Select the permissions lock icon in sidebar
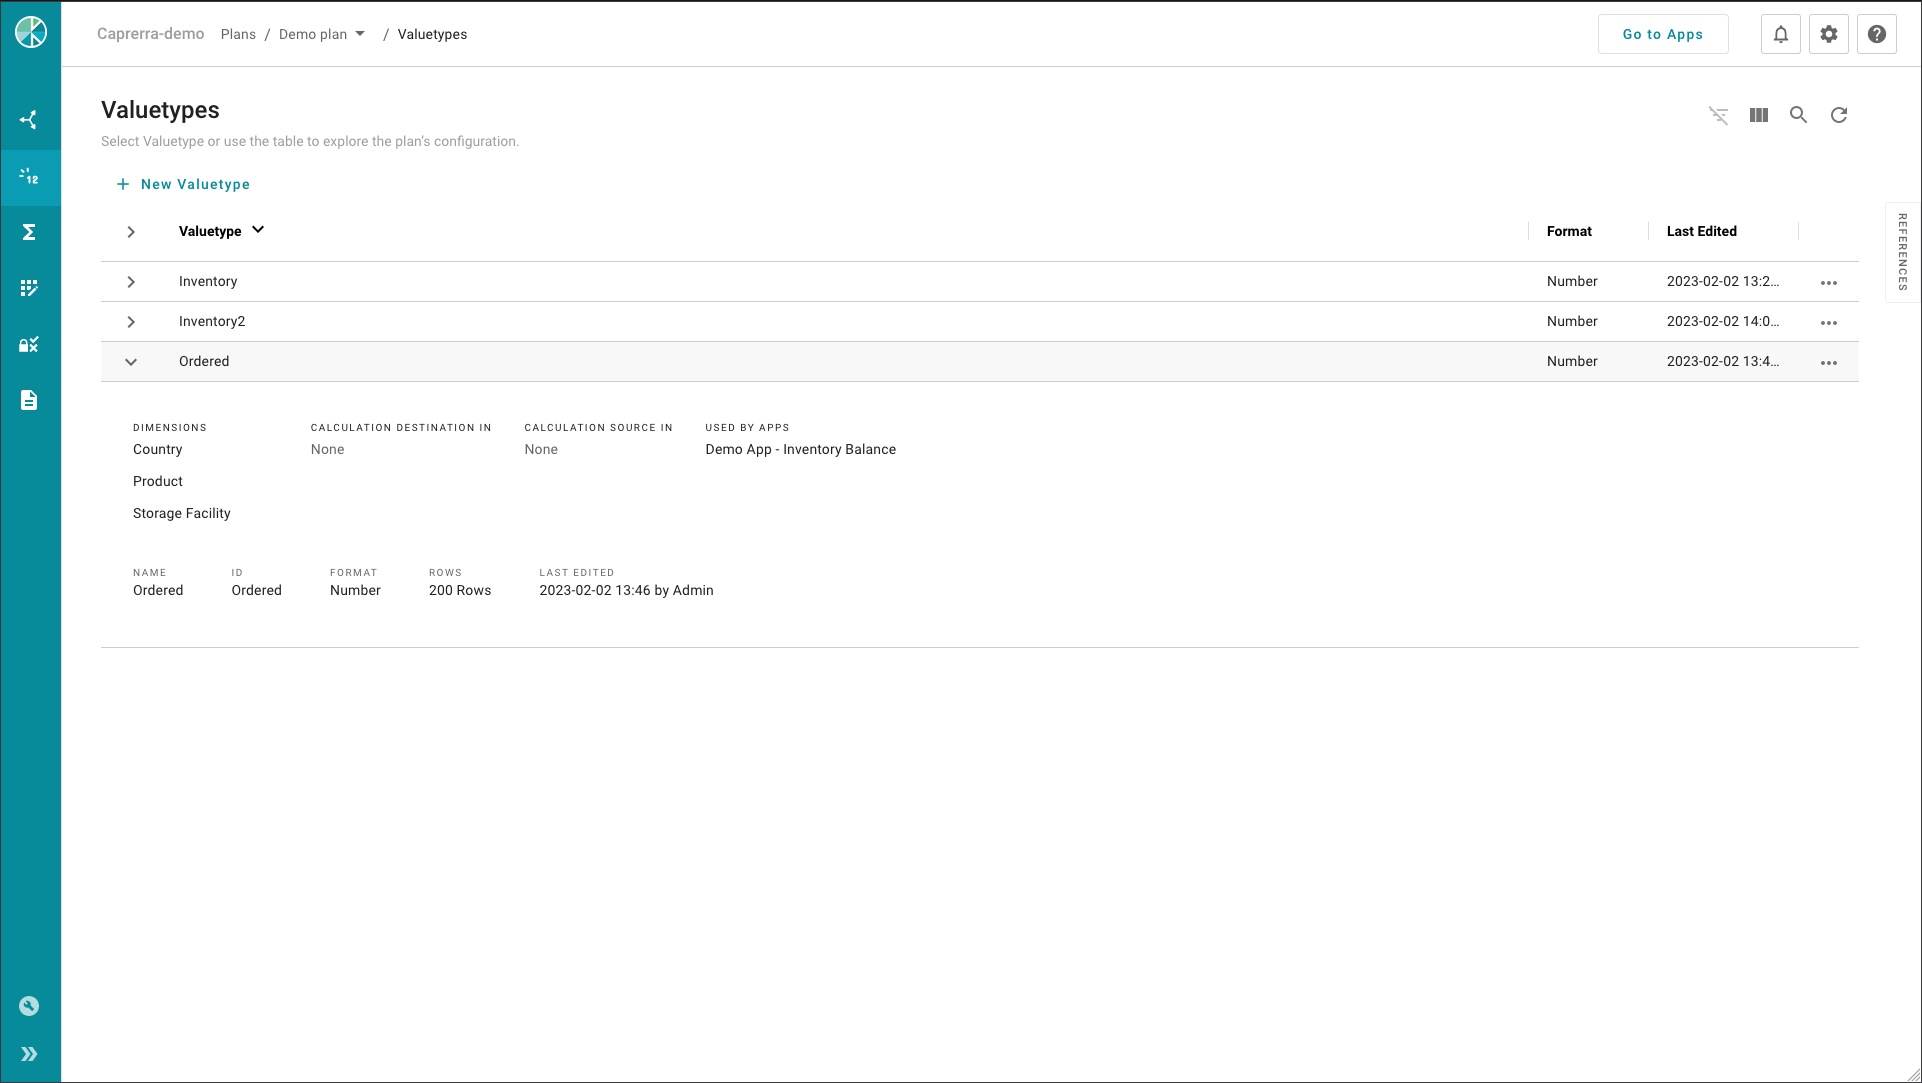1922x1083 pixels. coord(30,344)
